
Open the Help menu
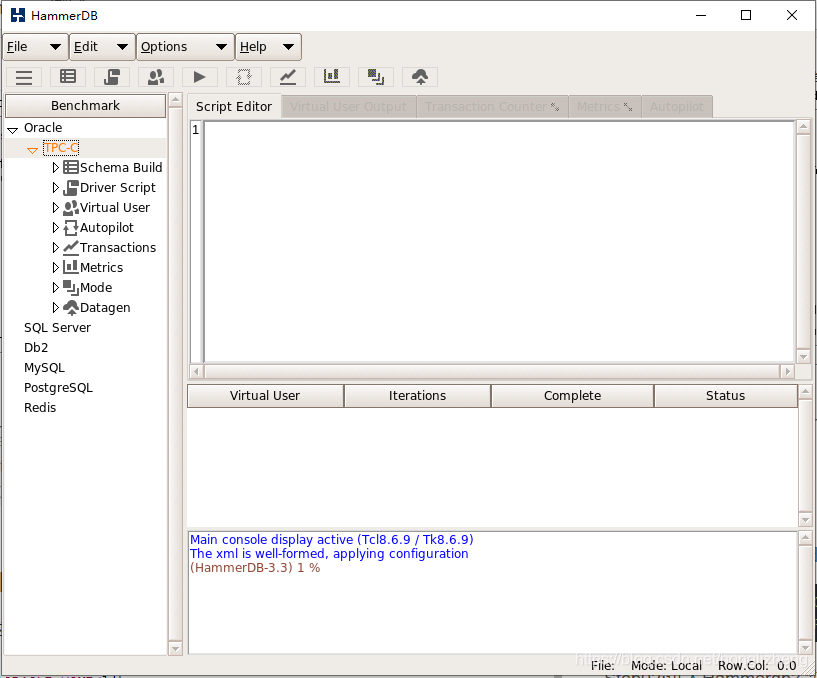(268, 47)
